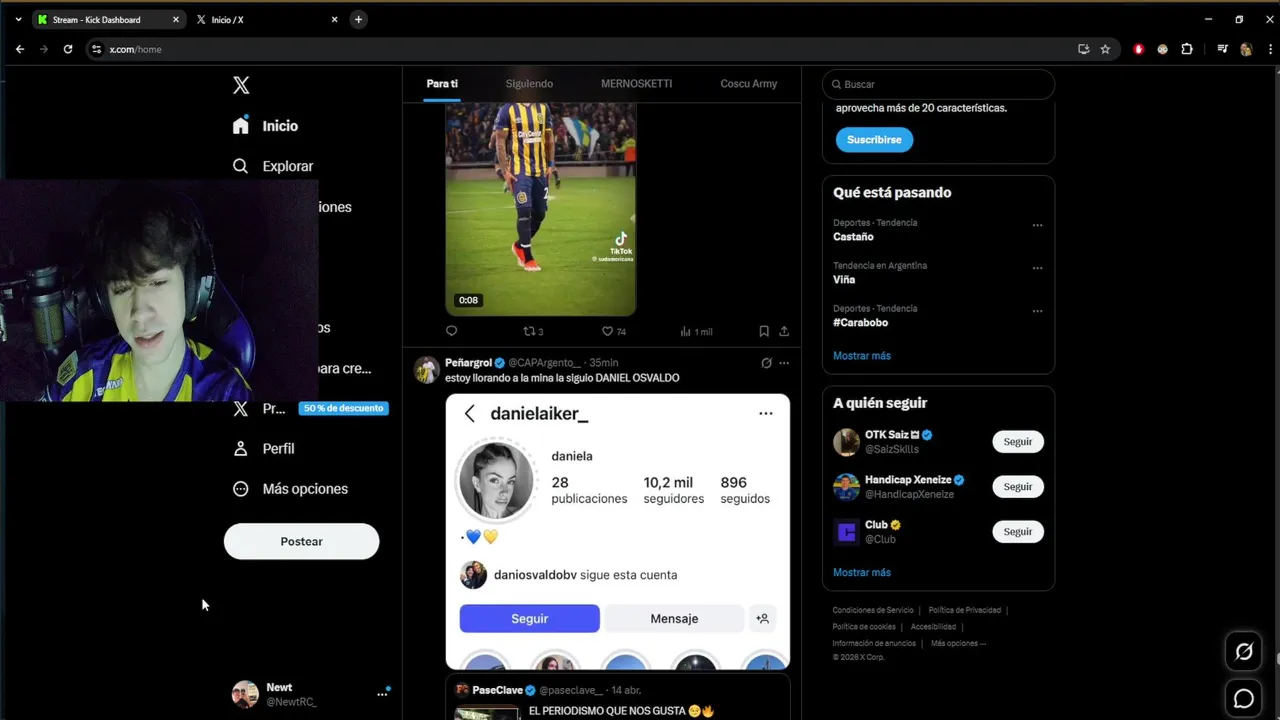Play the football TikTok video
Screen dimensions: 1280x720
point(541,208)
